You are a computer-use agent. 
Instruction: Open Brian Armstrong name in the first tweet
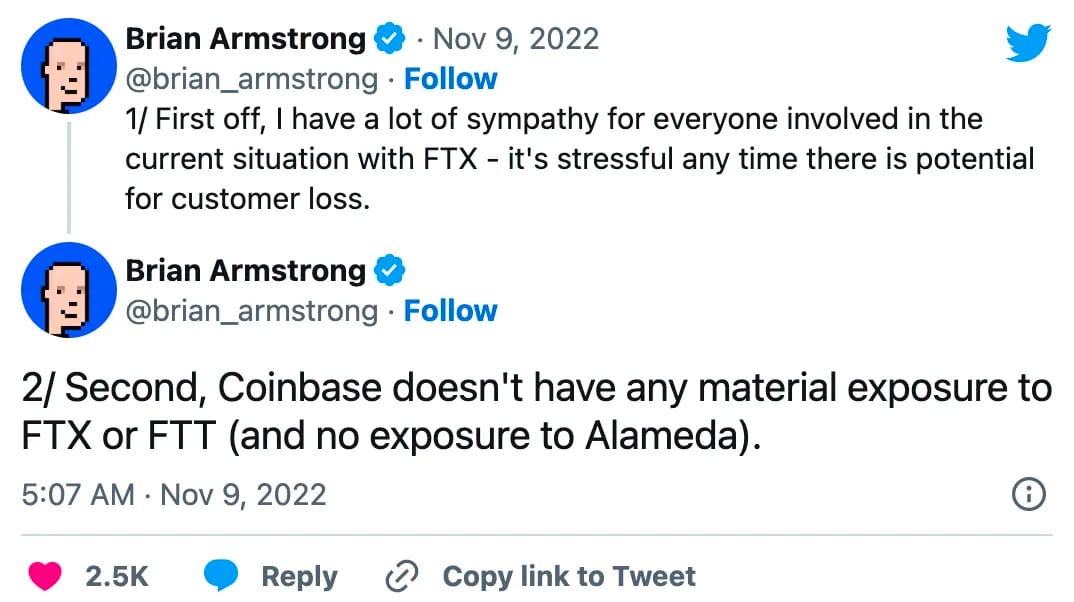coord(245,40)
